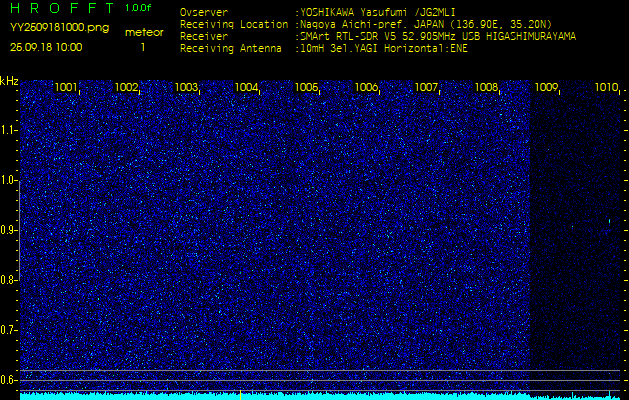Image resolution: width=629 pixels, height=400 pixels.
Task: Click the 1010 time marker
Action: [606, 88]
